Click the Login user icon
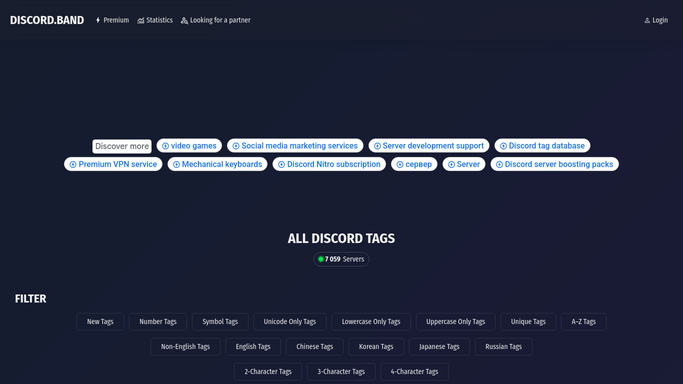 click(647, 20)
